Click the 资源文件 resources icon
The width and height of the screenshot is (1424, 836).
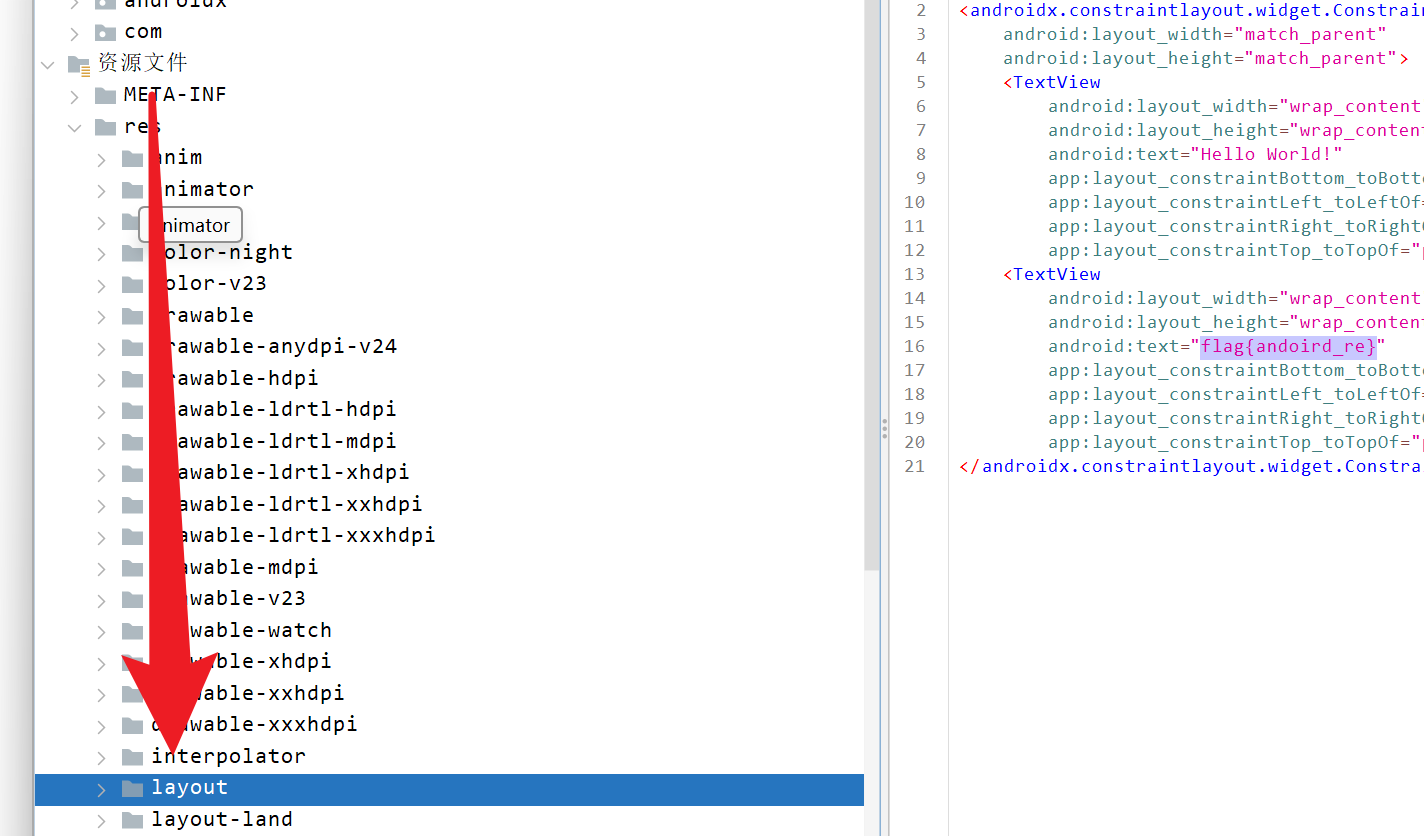coord(79,64)
